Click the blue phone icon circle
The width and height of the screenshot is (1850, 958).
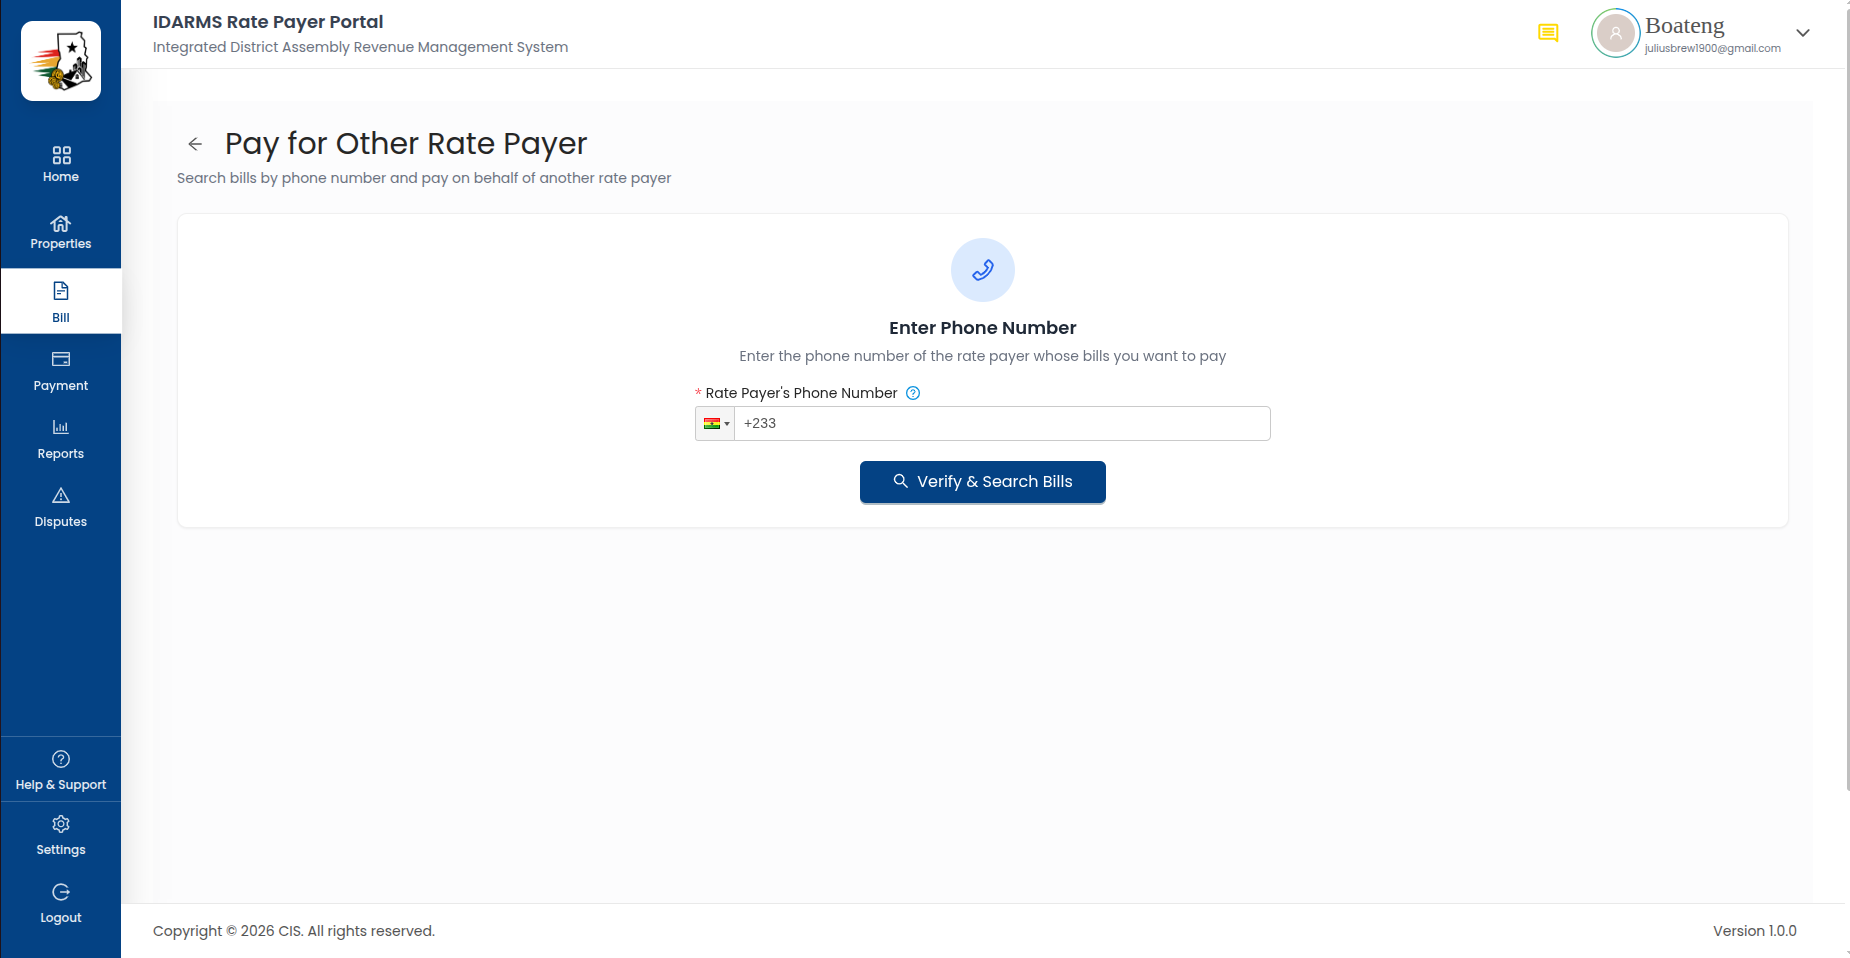tap(983, 270)
